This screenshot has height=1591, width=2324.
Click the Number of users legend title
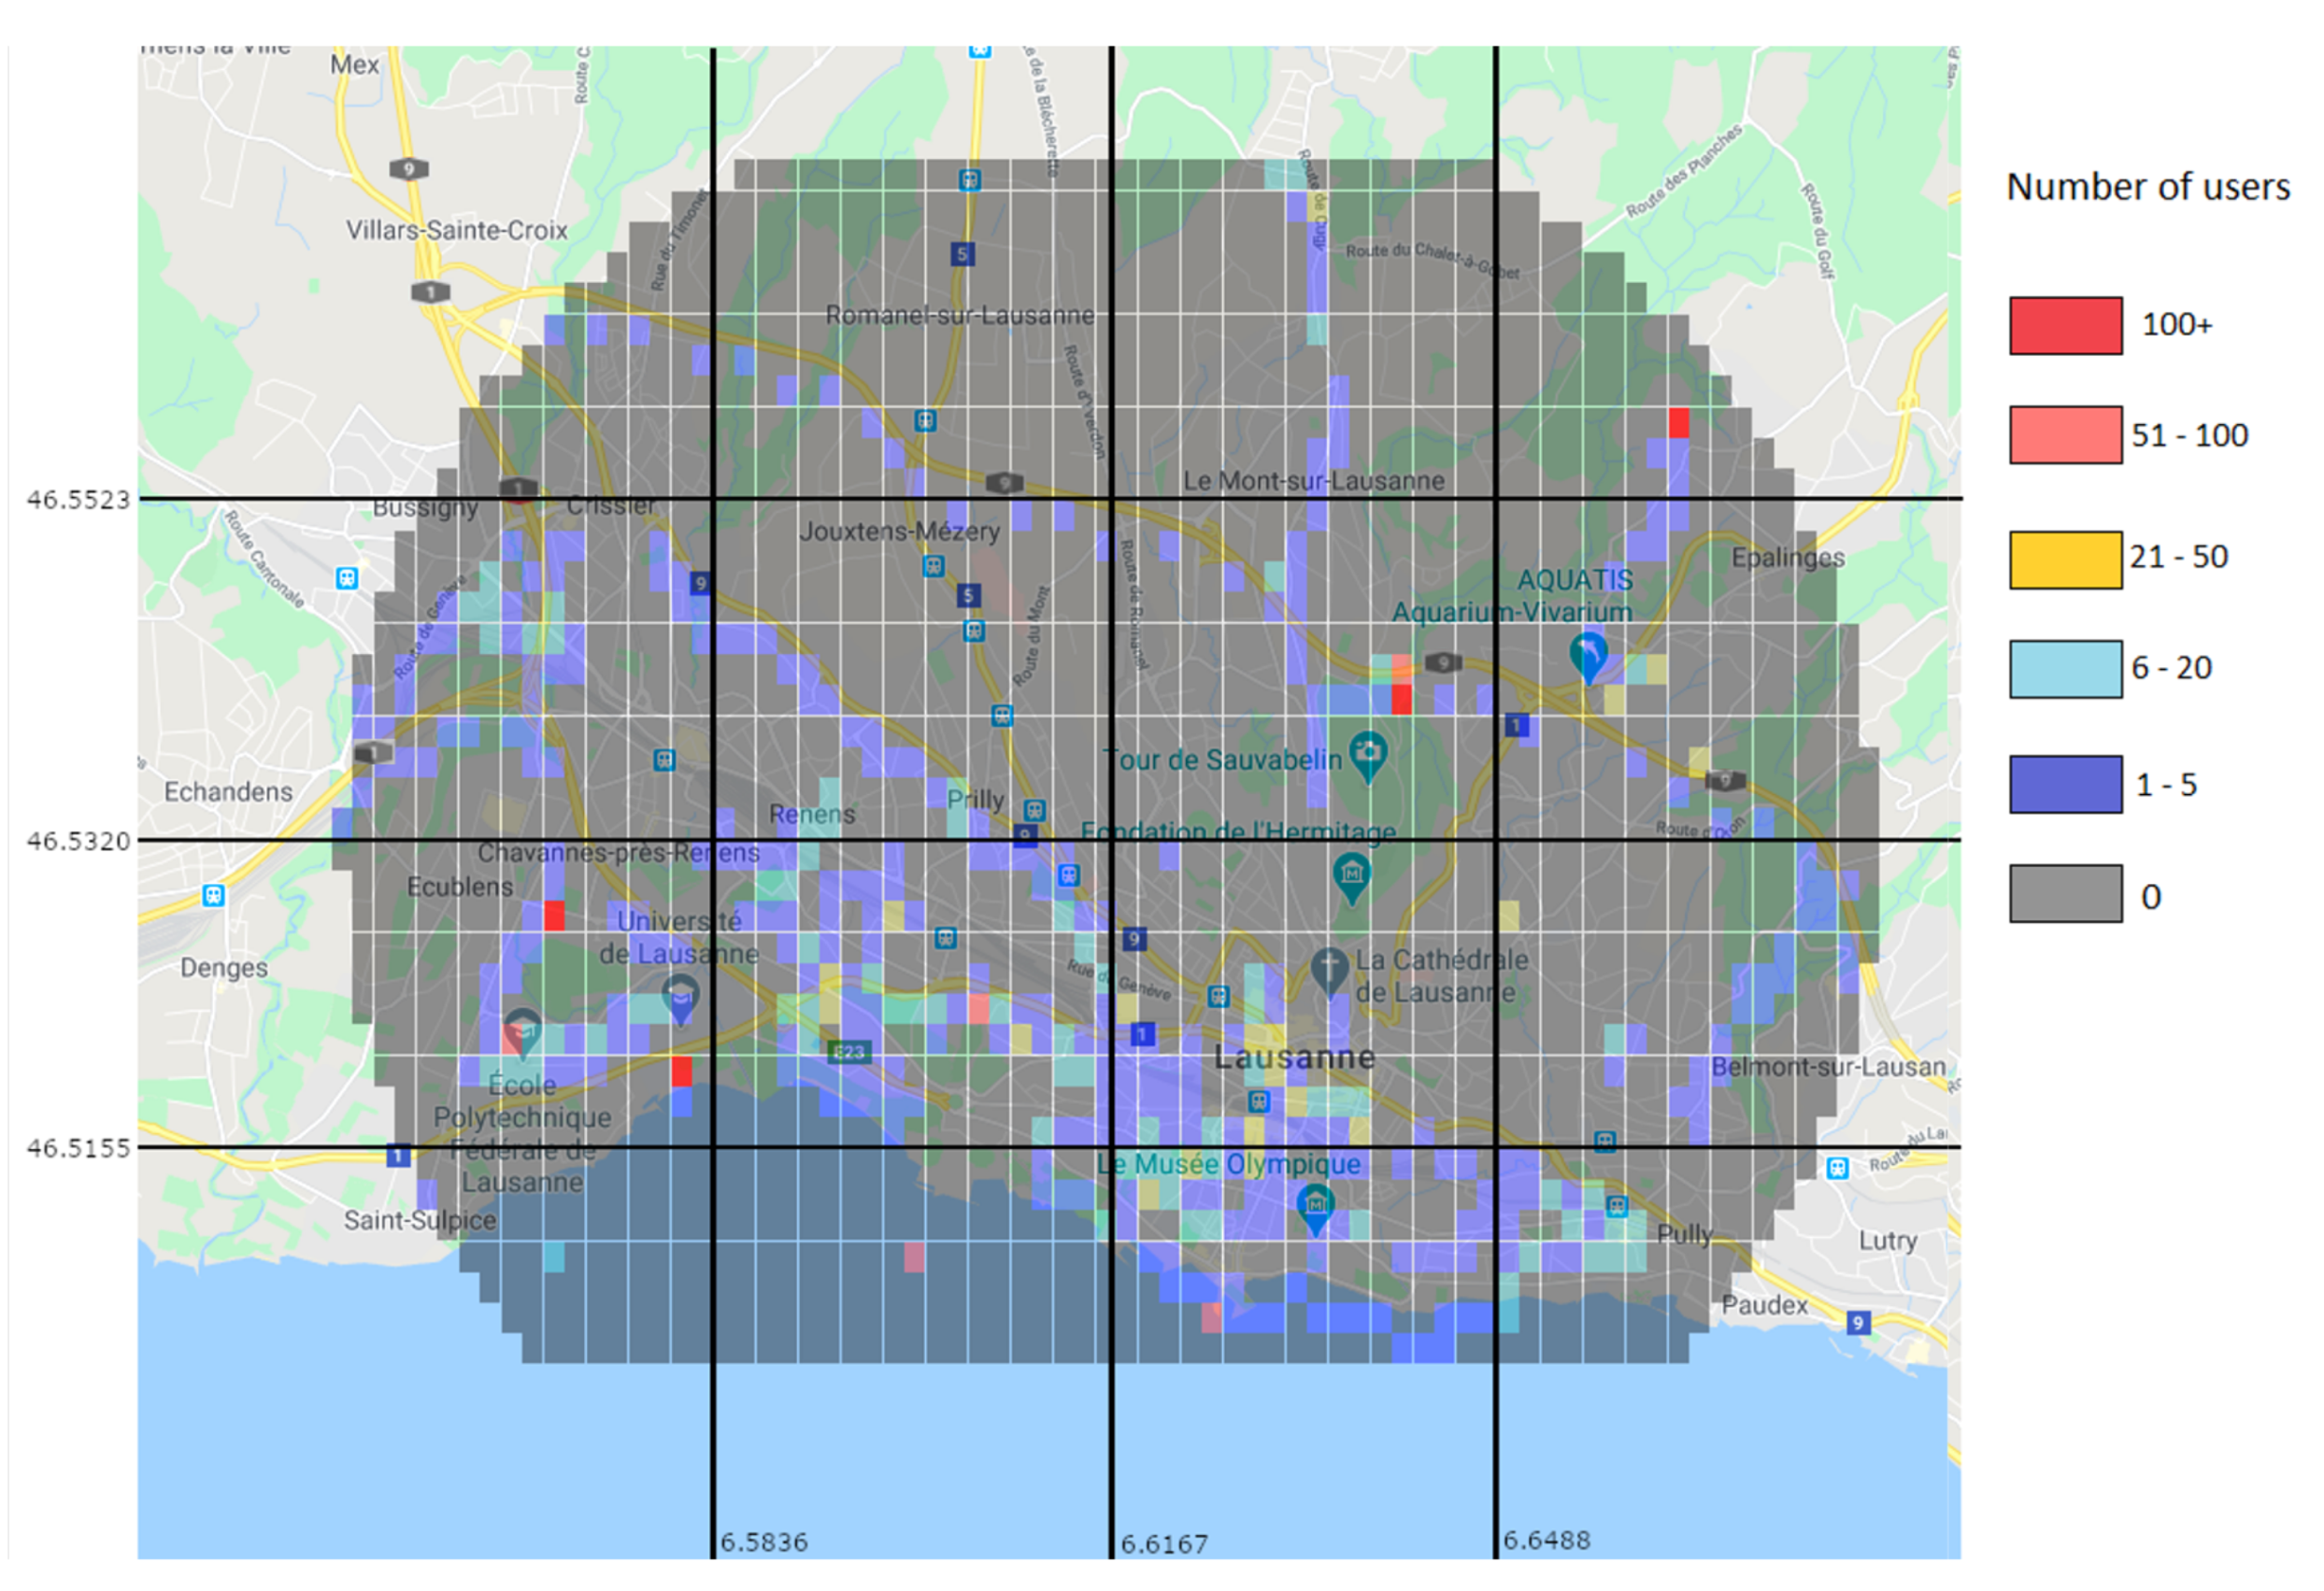point(2147,187)
